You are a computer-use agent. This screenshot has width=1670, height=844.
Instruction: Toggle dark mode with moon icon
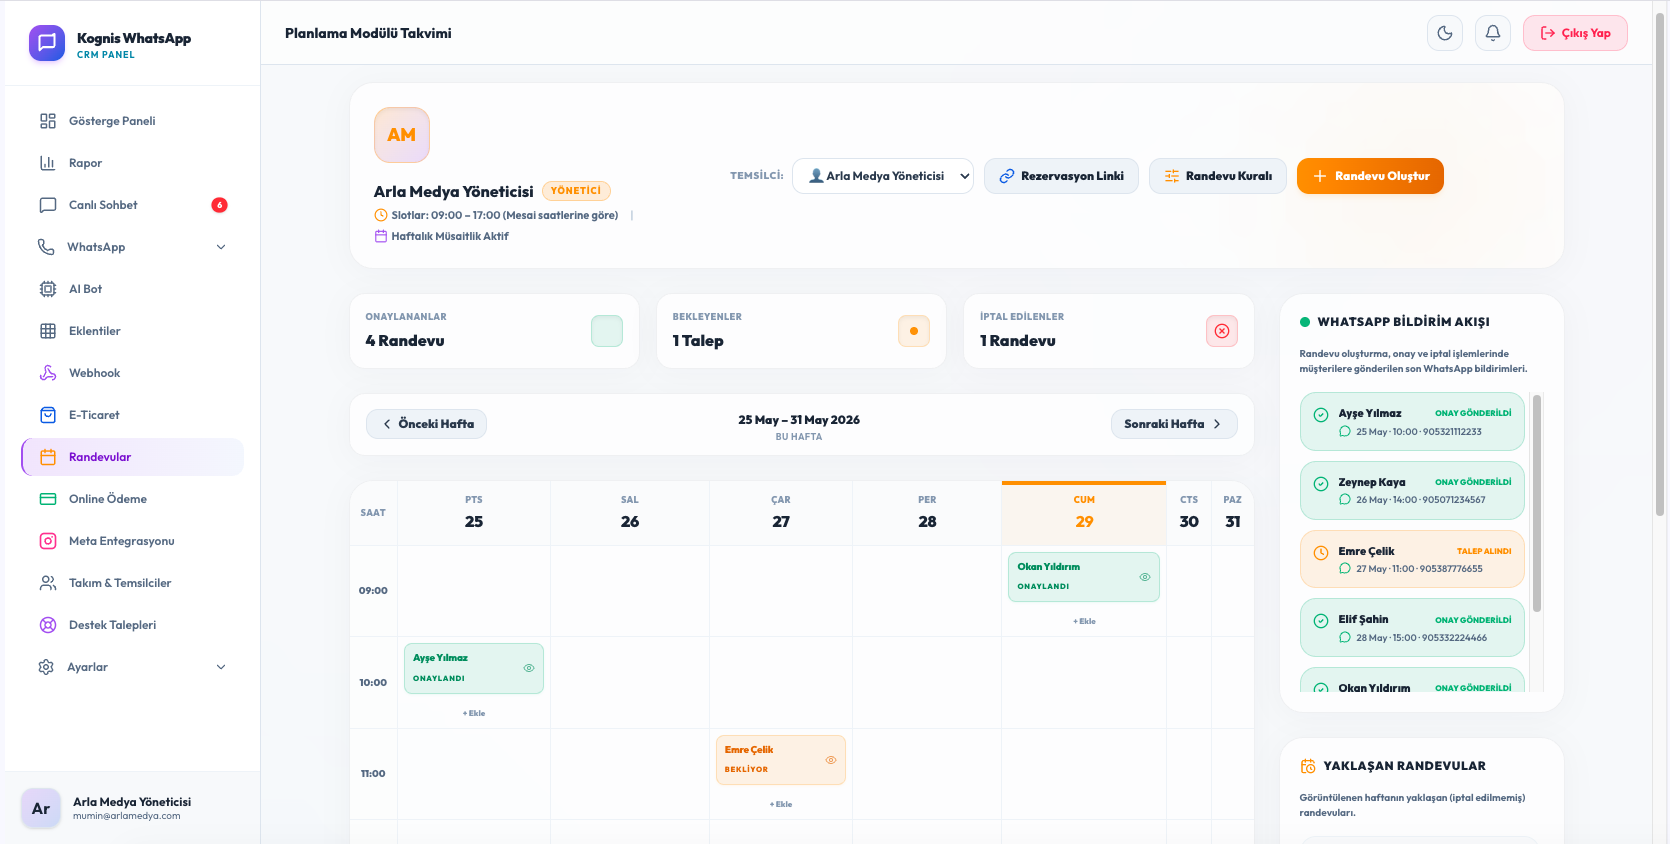1445,33
